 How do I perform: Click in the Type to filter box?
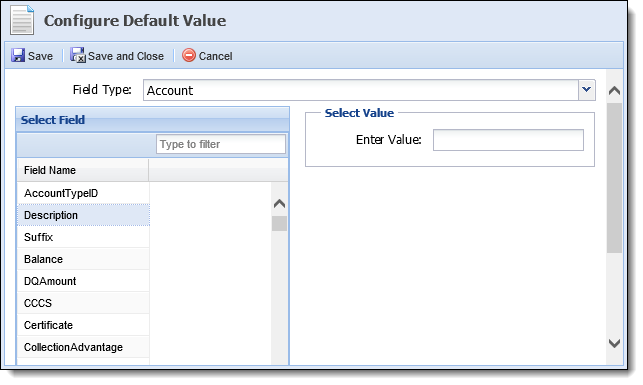pyautogui.click(x=221, y=144)
